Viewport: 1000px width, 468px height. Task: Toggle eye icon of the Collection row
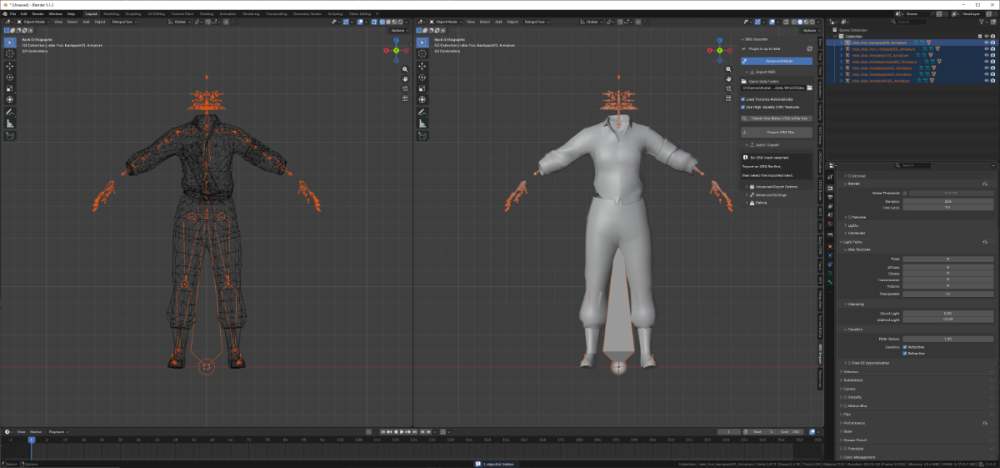point(986,36)
